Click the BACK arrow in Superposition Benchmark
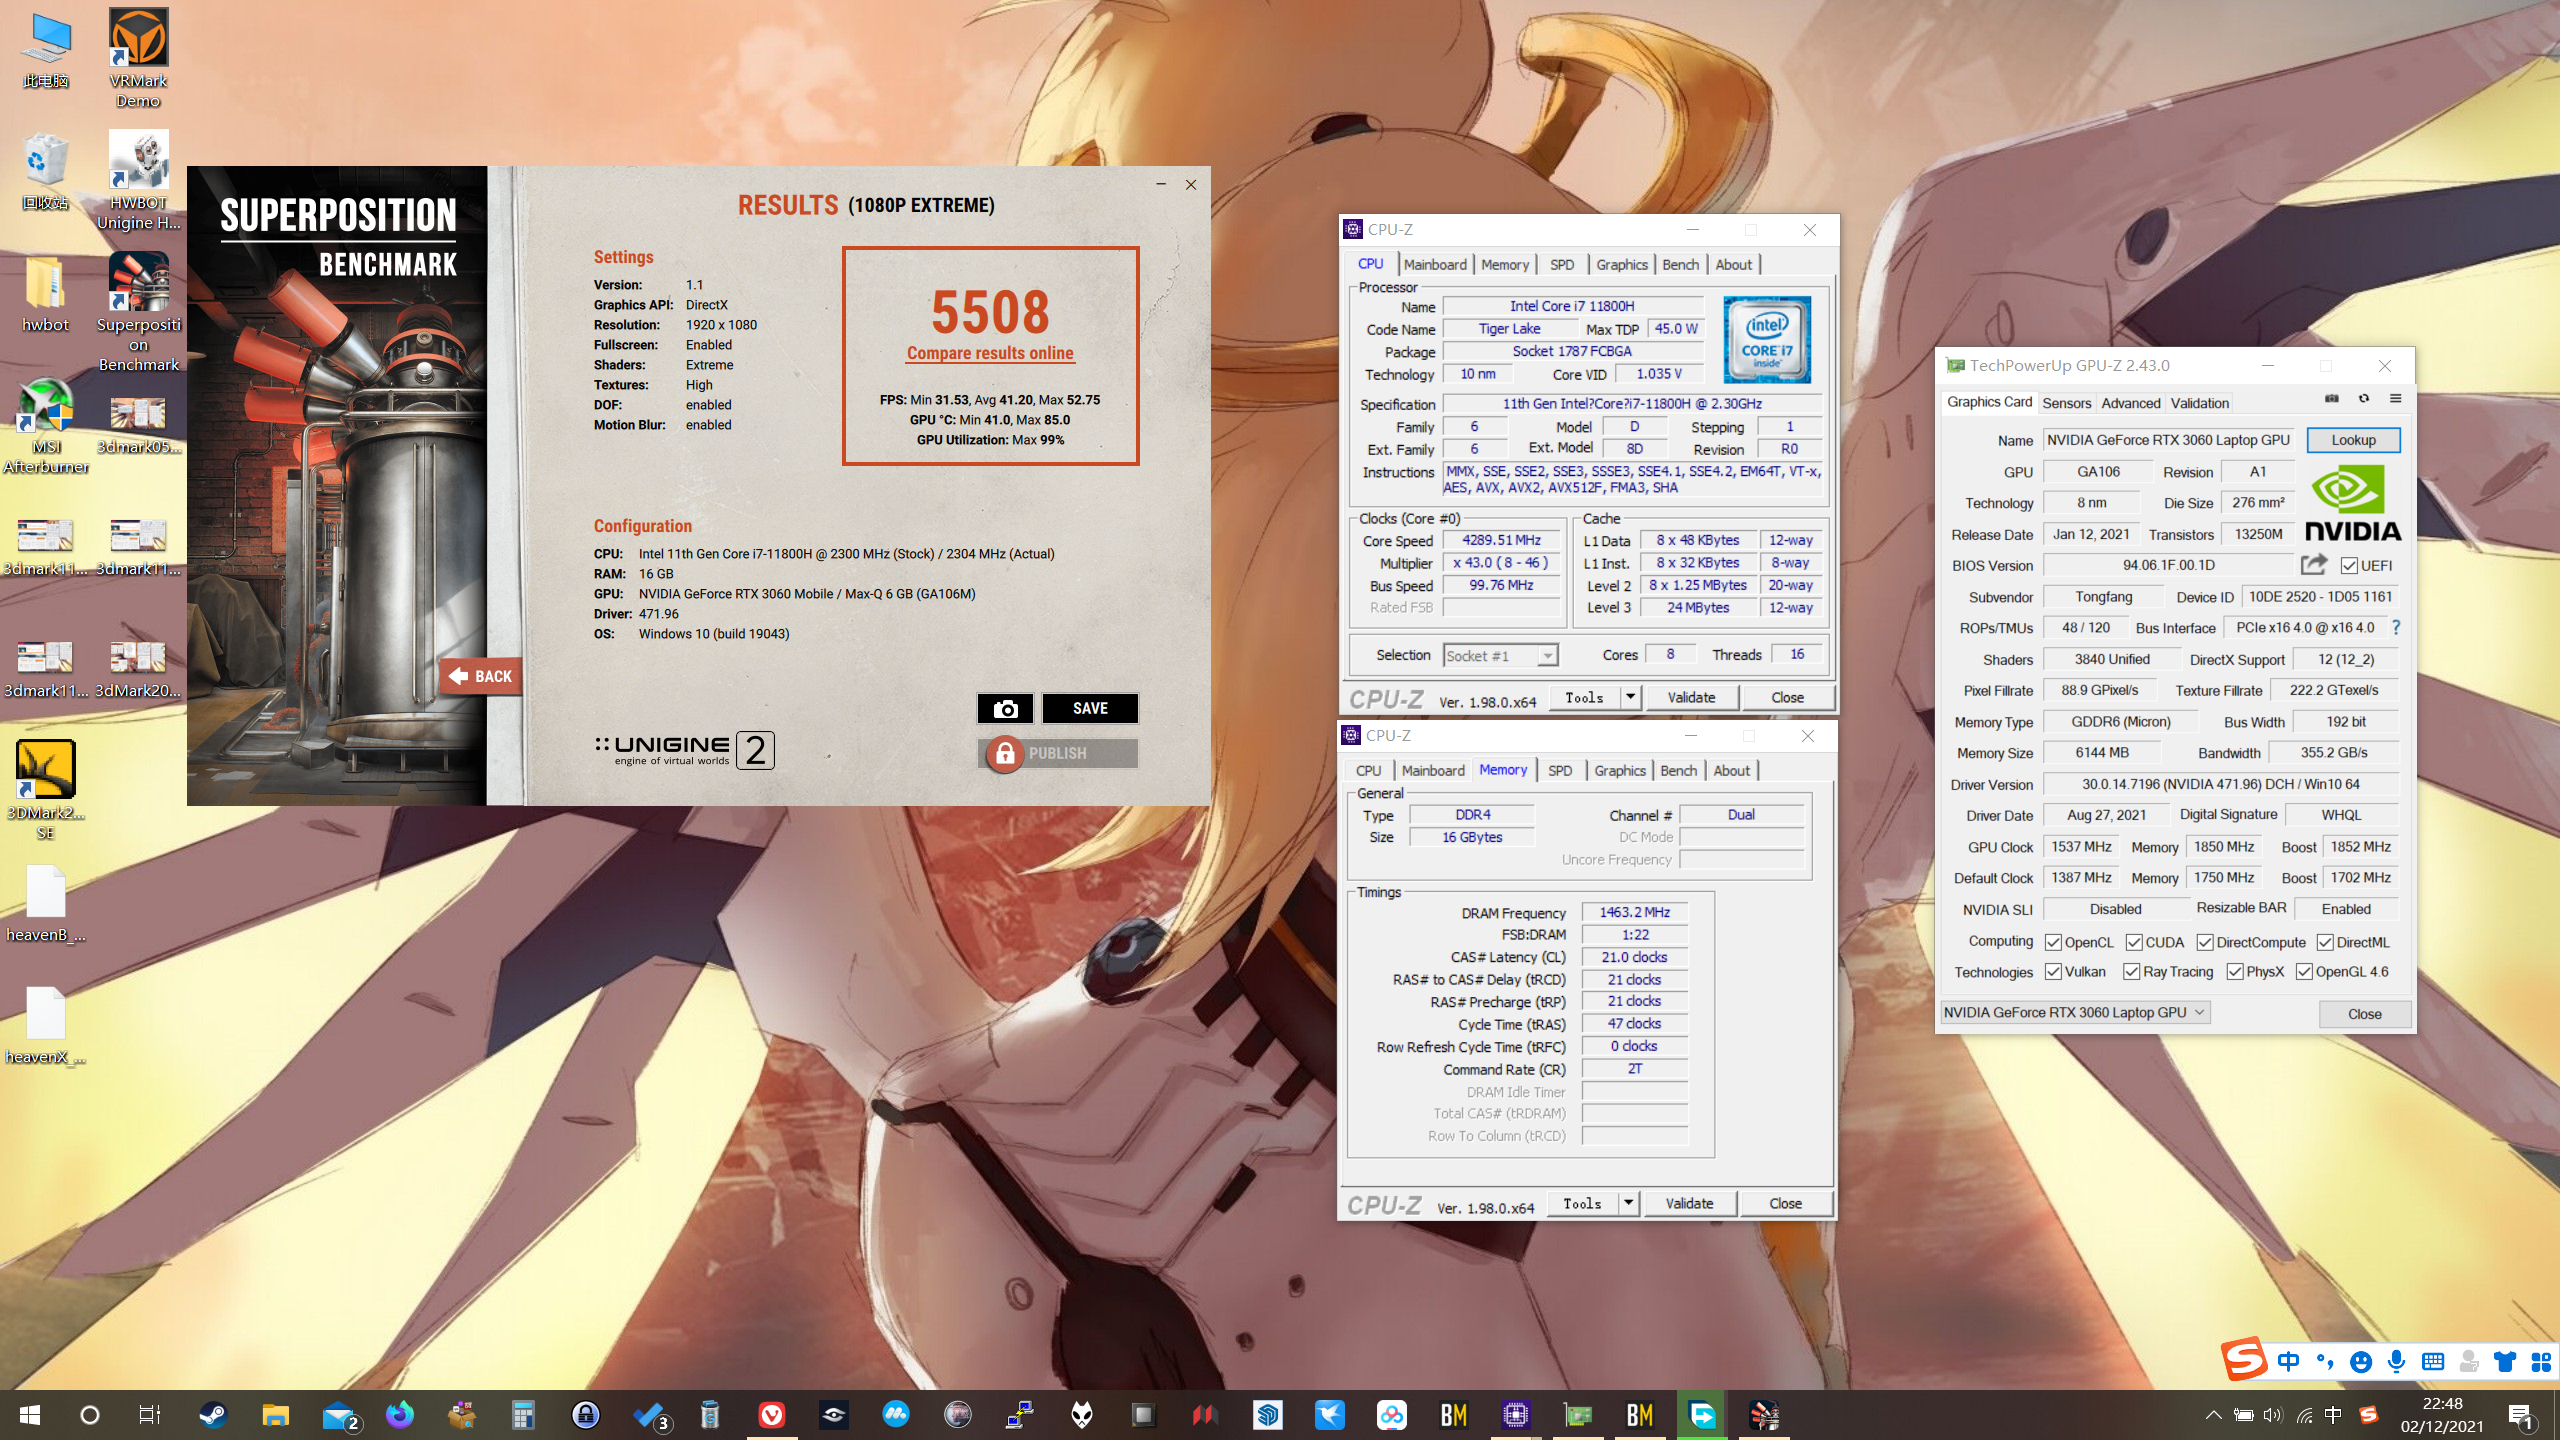 click(x=480, y=676)
